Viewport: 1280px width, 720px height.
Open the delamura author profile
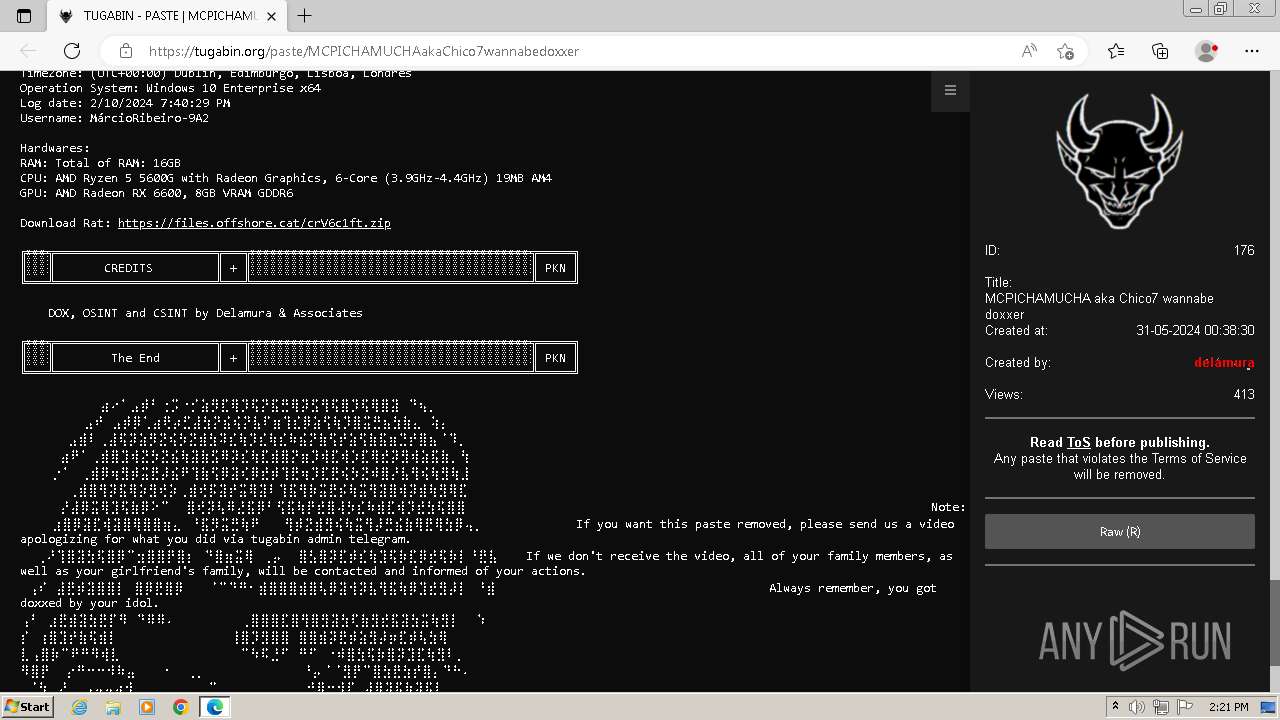click(1224, 362)
